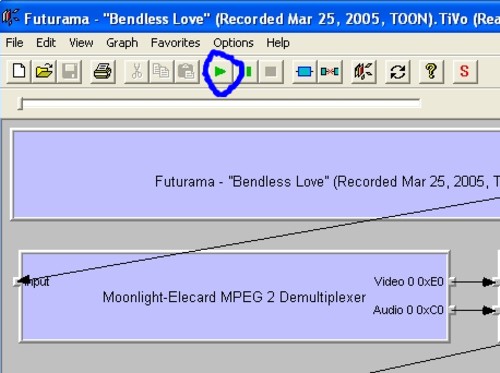Select the Moonlight-Elecard MPEG 2 Demultiplexer filter

[x=234, y=297]
